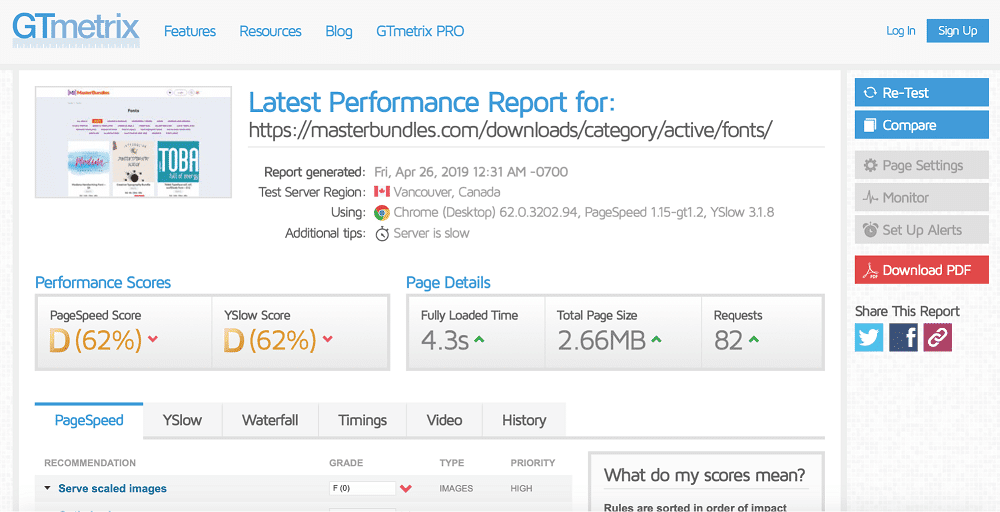Click the PRIORITY column header
Screen dimensions: 1000x512
tap(533, 463)
